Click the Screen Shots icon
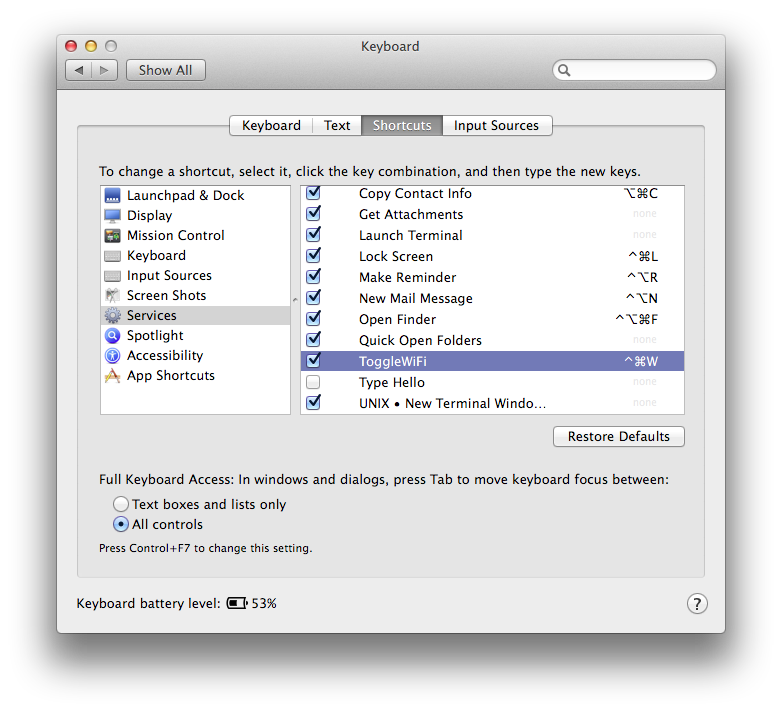Viewport: 782px width, 712px height. click(113, 296)
